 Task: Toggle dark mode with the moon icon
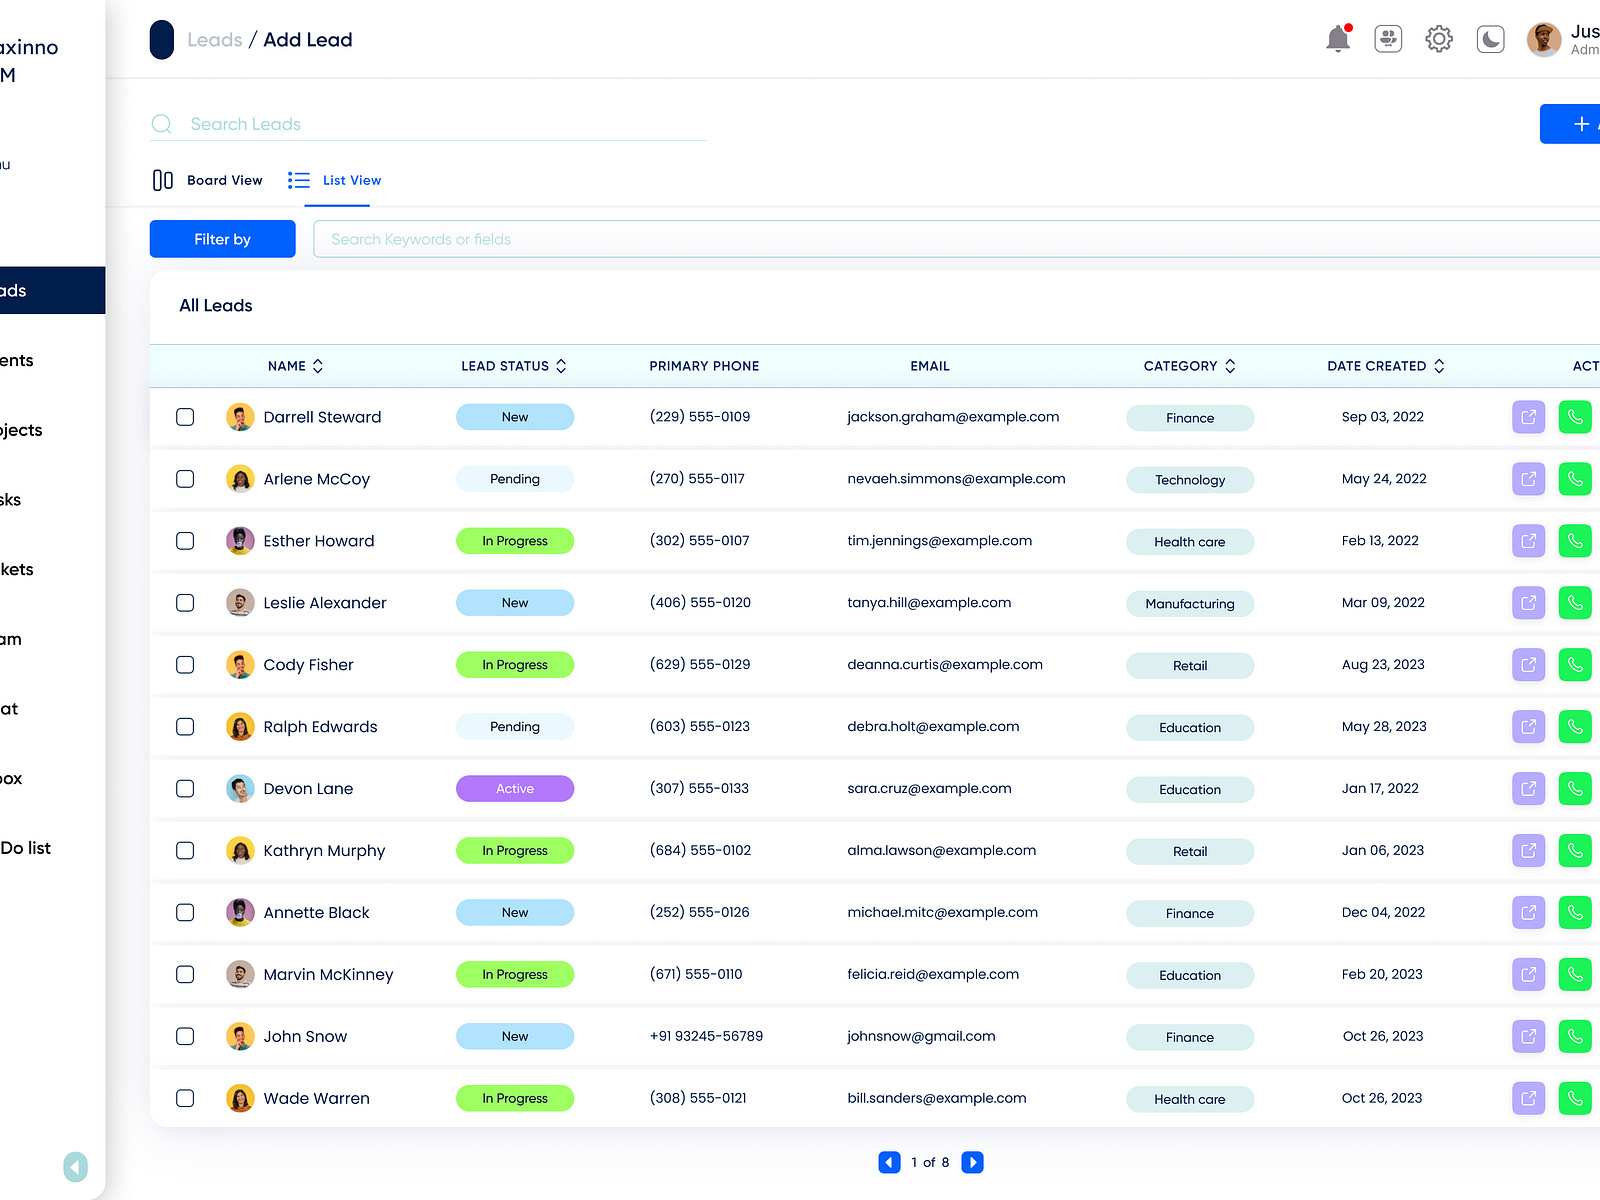coord(1490,38)
